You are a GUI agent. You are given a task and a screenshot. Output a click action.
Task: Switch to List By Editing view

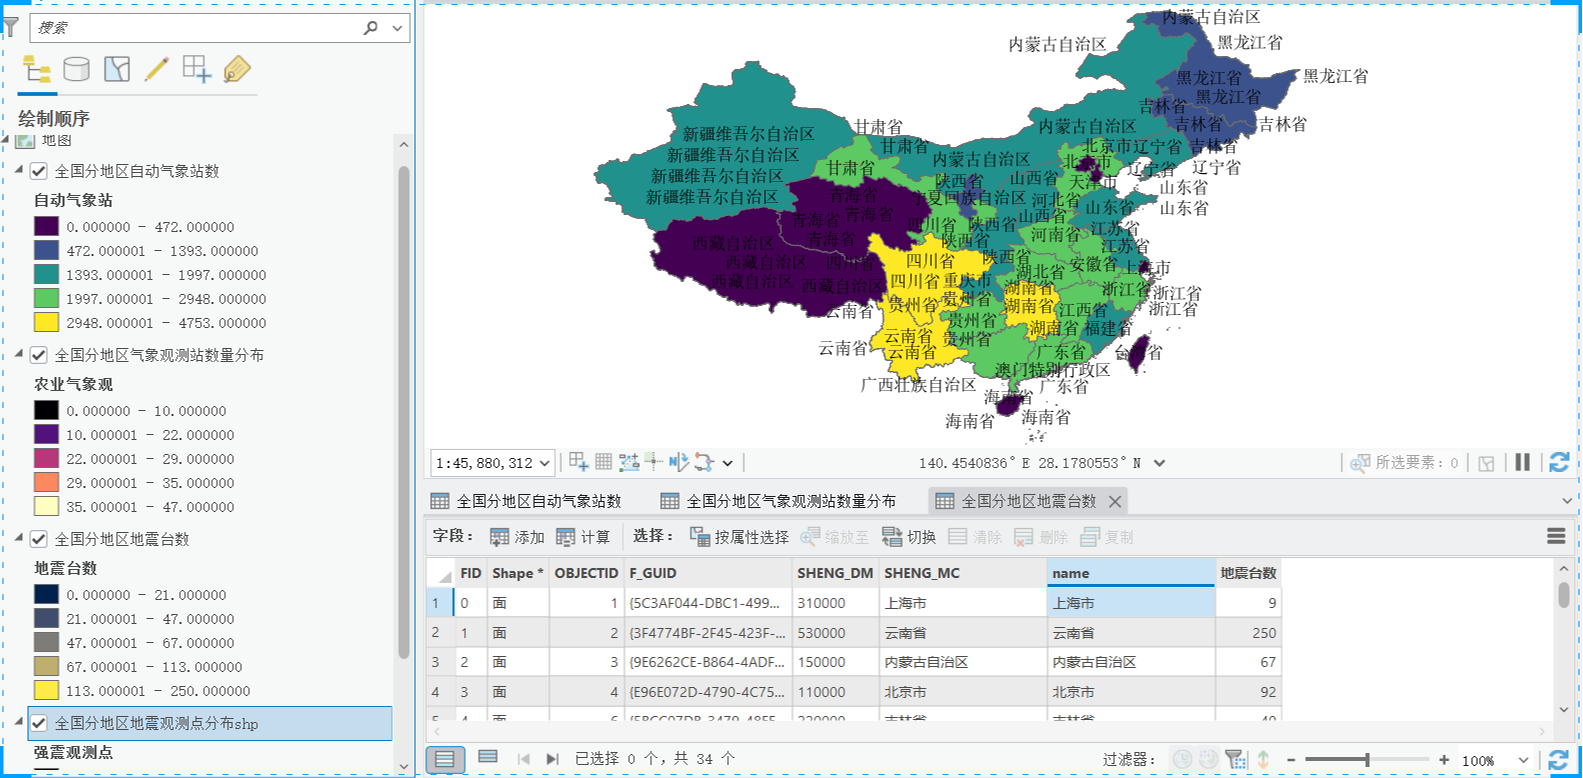point(157,69)
